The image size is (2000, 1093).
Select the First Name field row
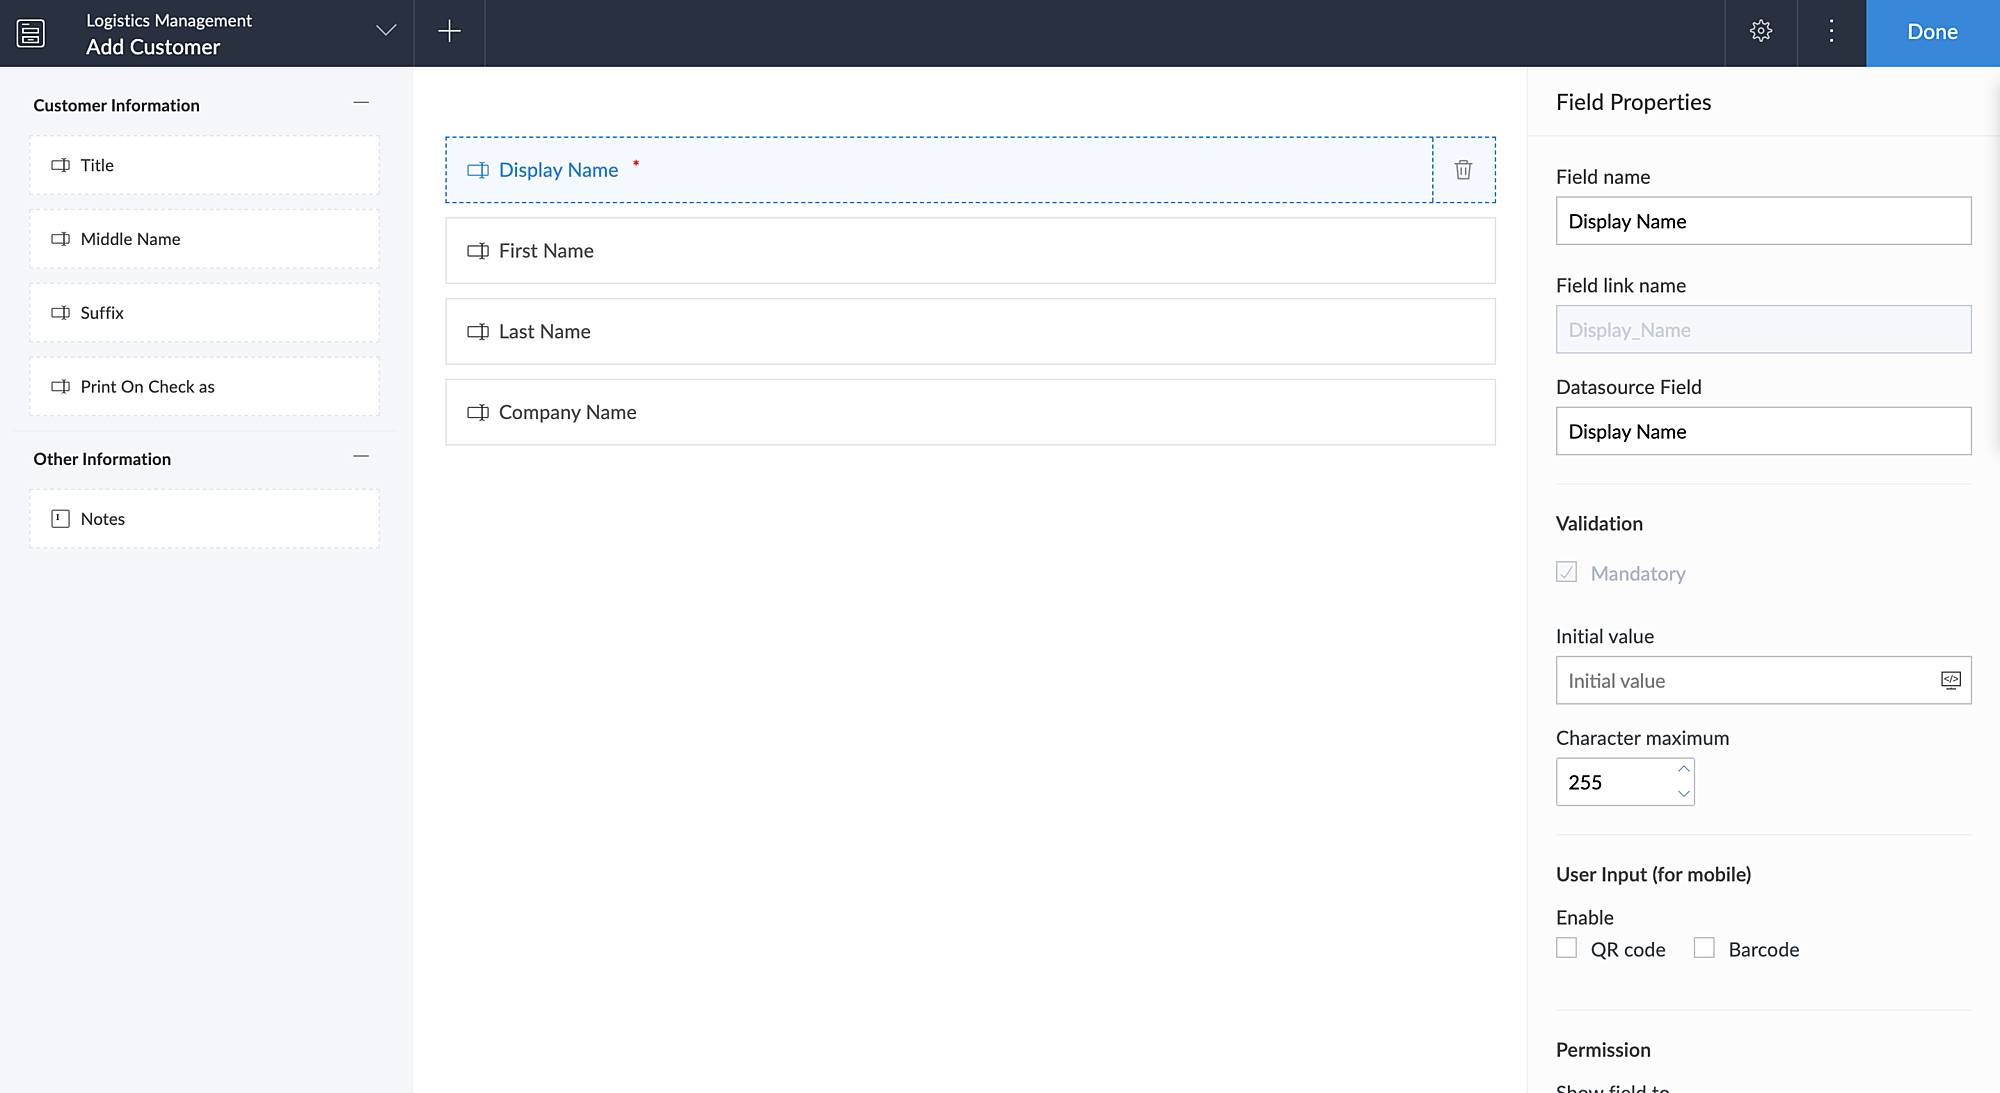click(969, 251)
